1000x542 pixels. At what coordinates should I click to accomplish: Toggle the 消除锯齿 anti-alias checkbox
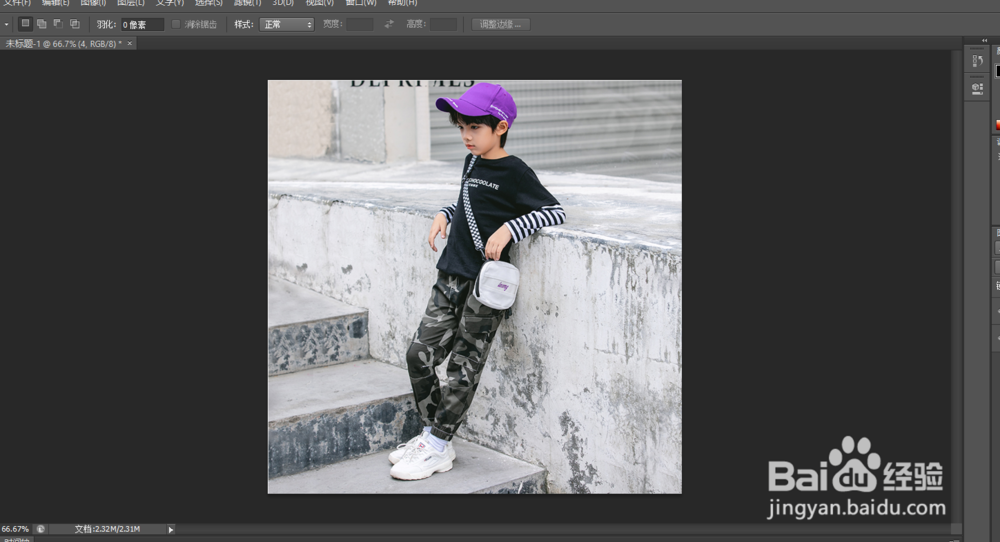176,24
